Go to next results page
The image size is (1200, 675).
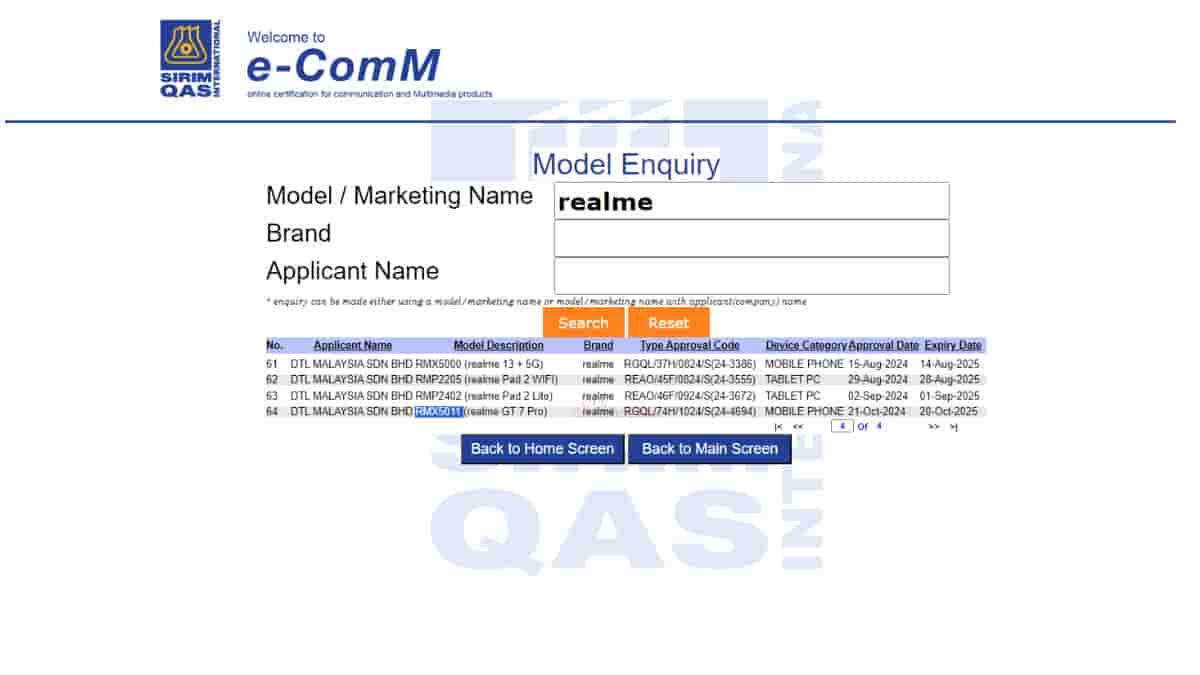[933, 427]
